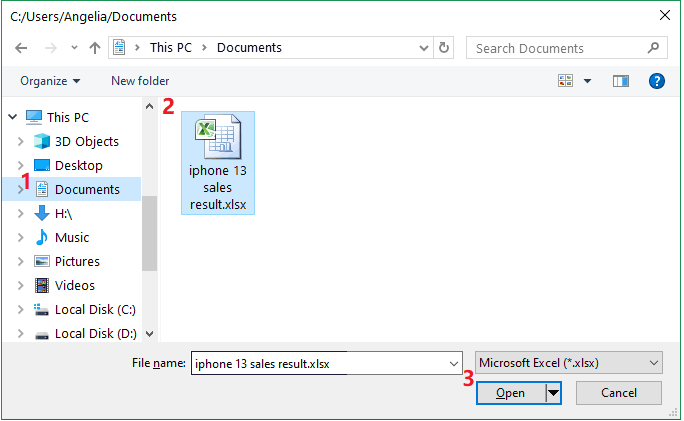This screenshot has width=684, height=421.
Task: Click the magnifier search icon
Action: 653,48
